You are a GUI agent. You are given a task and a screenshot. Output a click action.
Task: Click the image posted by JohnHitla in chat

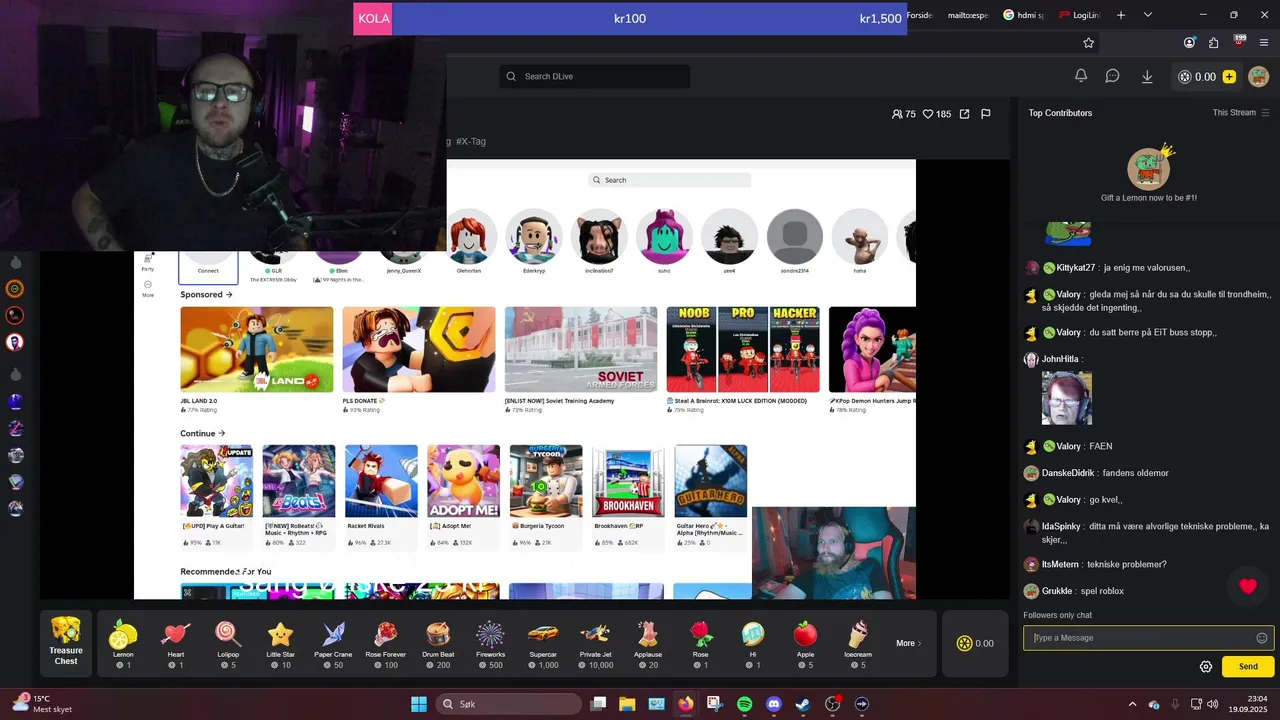[x=1066, y=397]
